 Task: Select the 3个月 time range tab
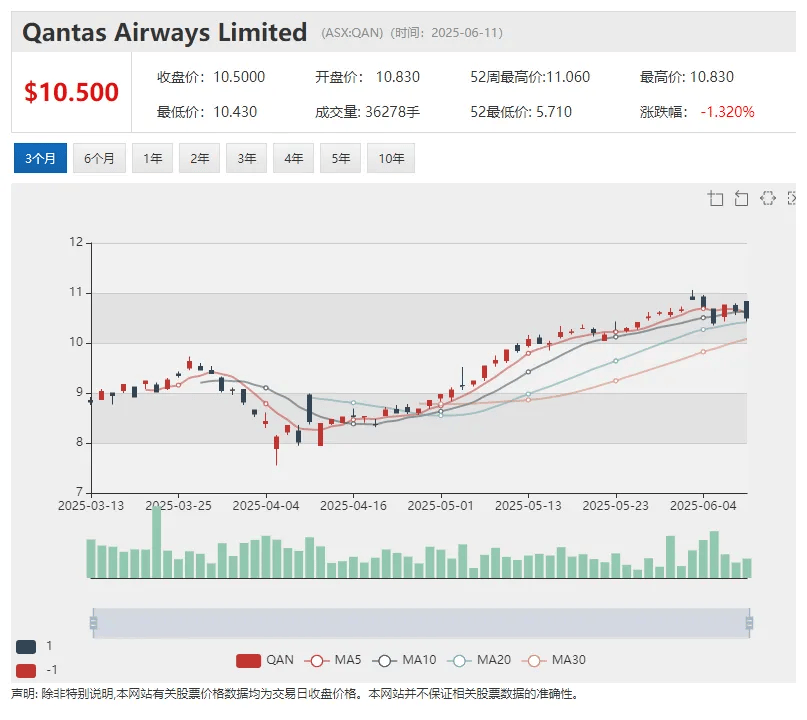40,158
